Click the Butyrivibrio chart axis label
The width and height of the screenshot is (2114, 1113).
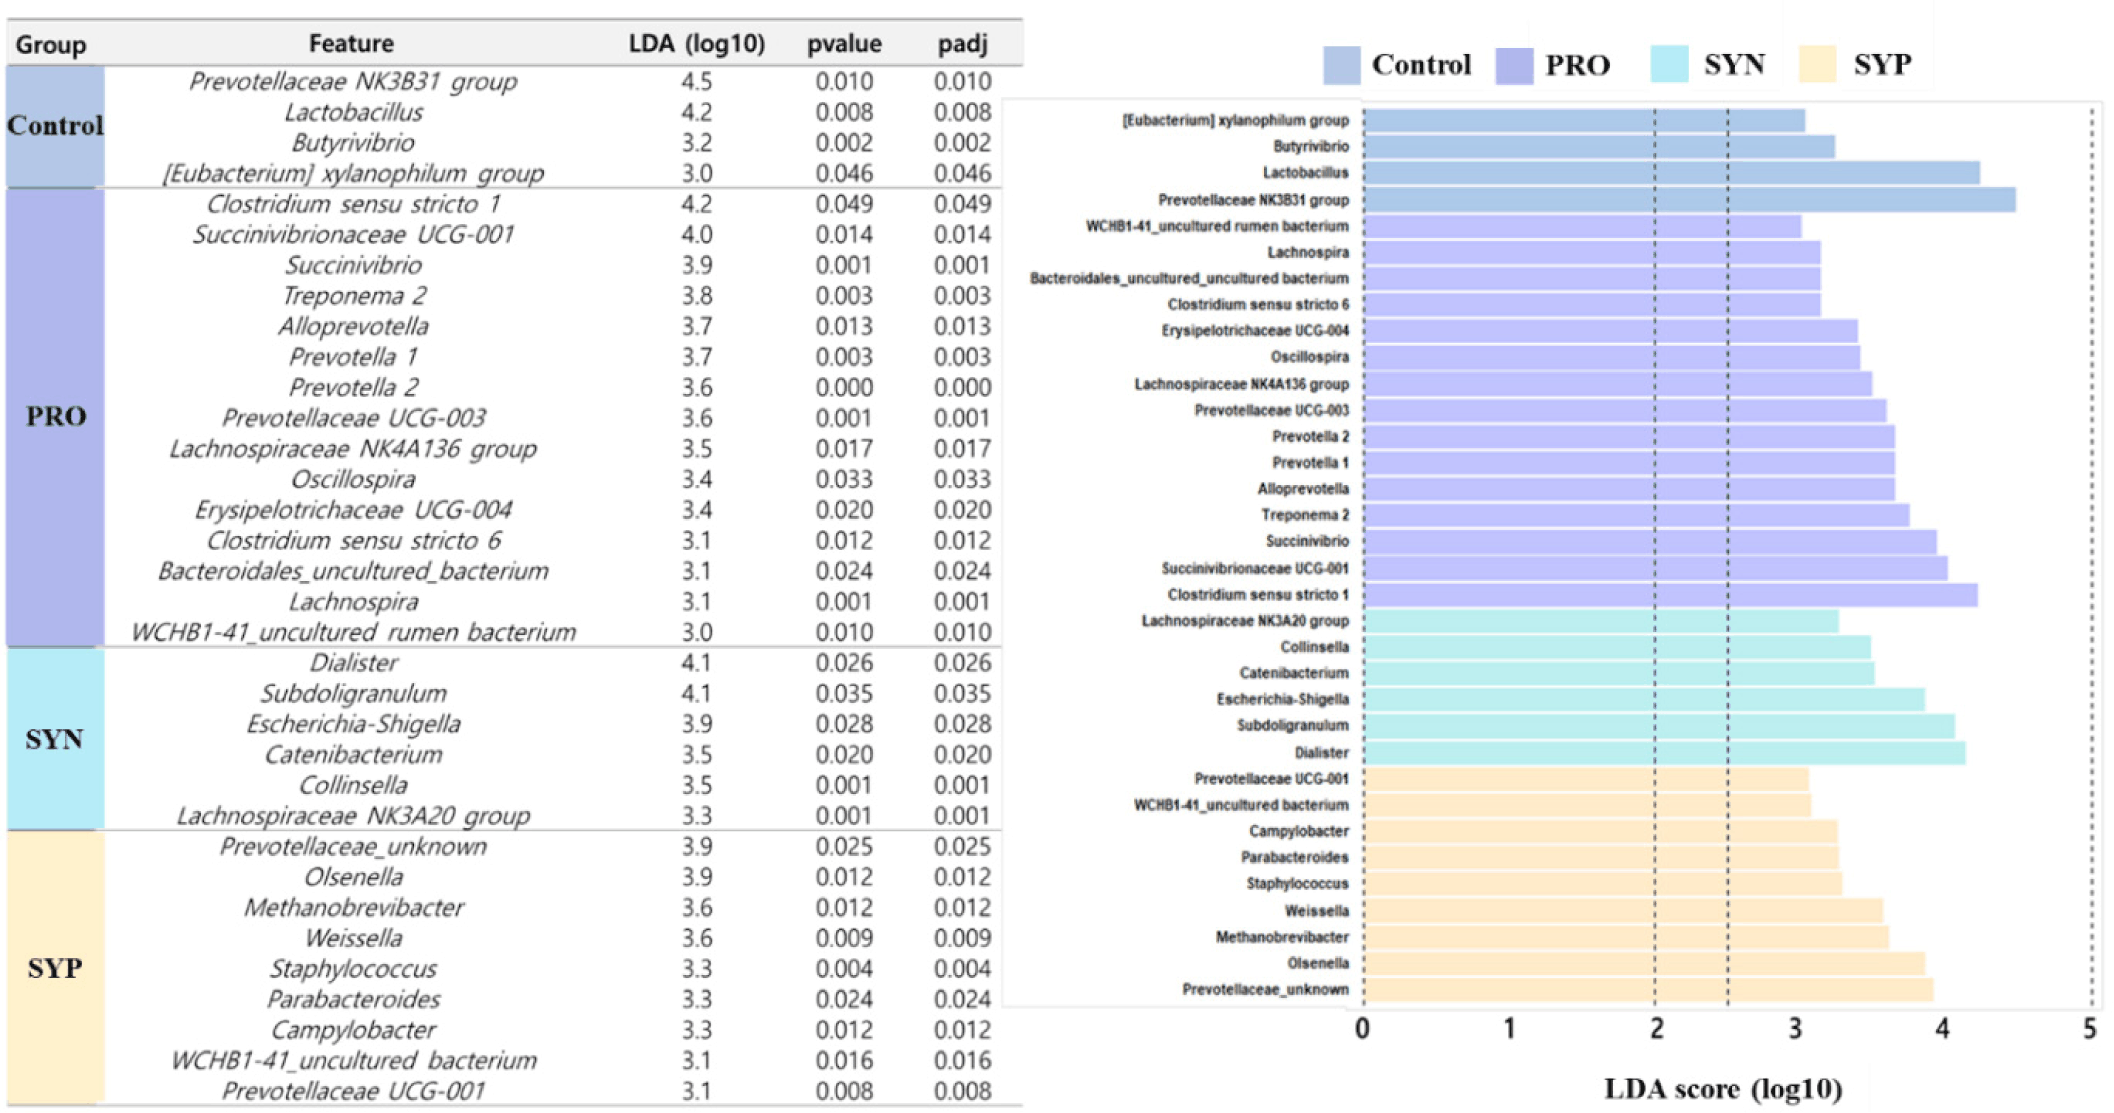(x=1310, y=147)
